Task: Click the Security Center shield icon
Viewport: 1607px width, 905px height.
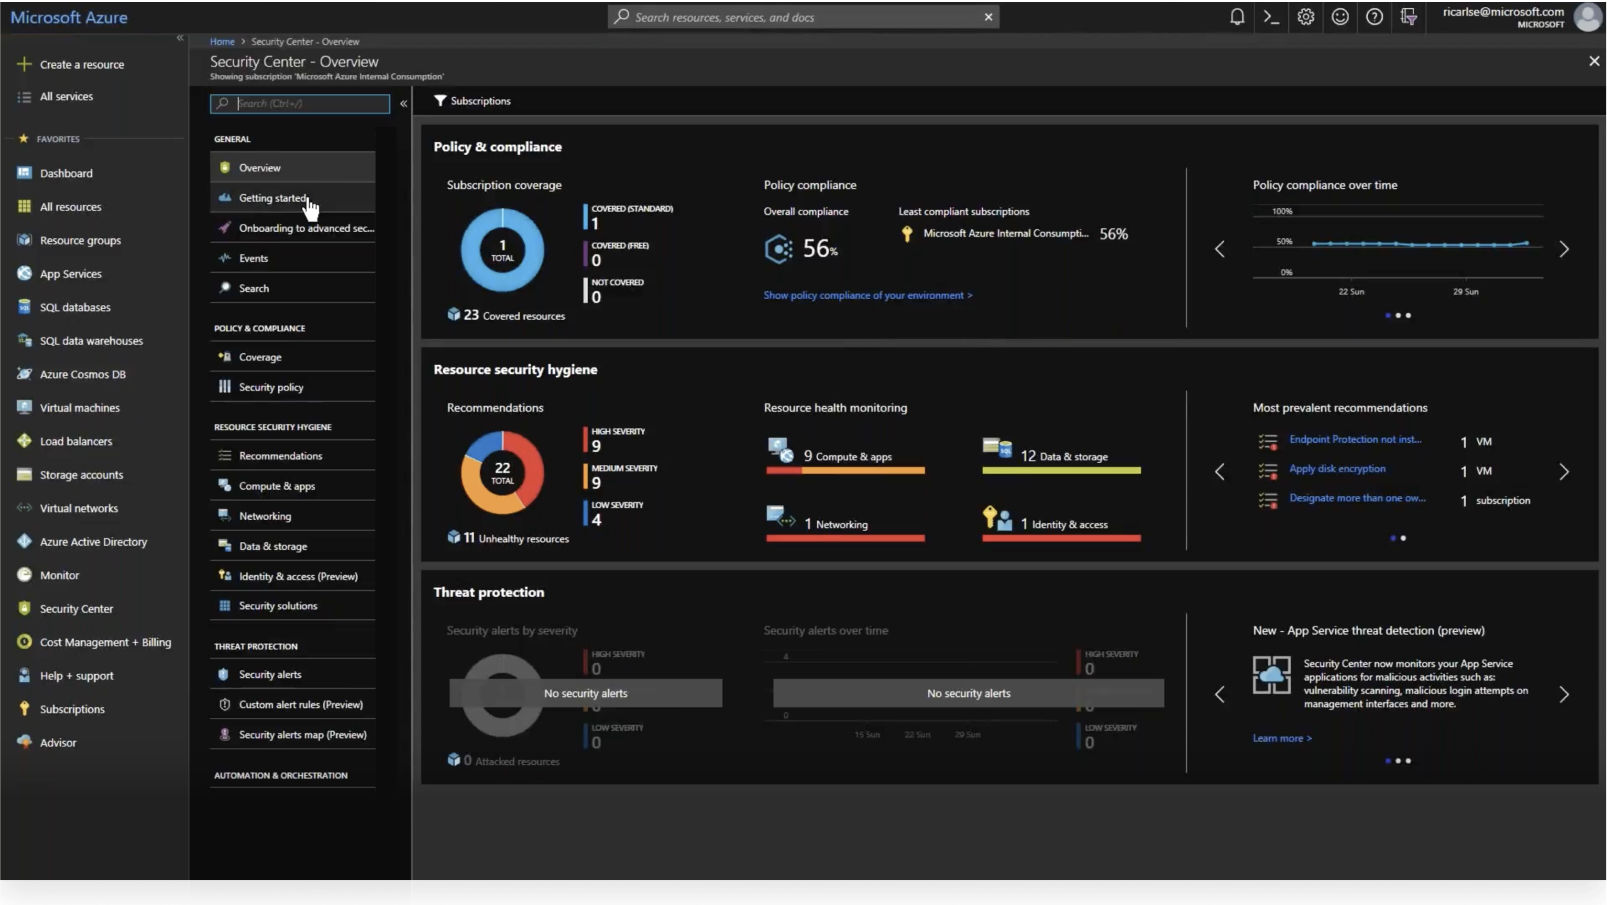Action: pyautogui.click(x=24, y=609)
